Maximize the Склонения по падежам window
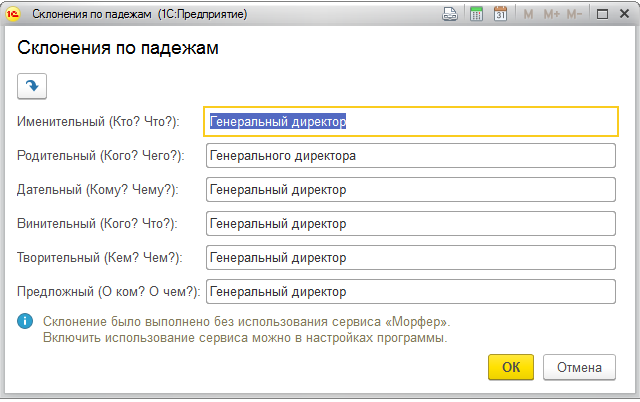Viewport: 640px width, 402px height. [602, 14]
